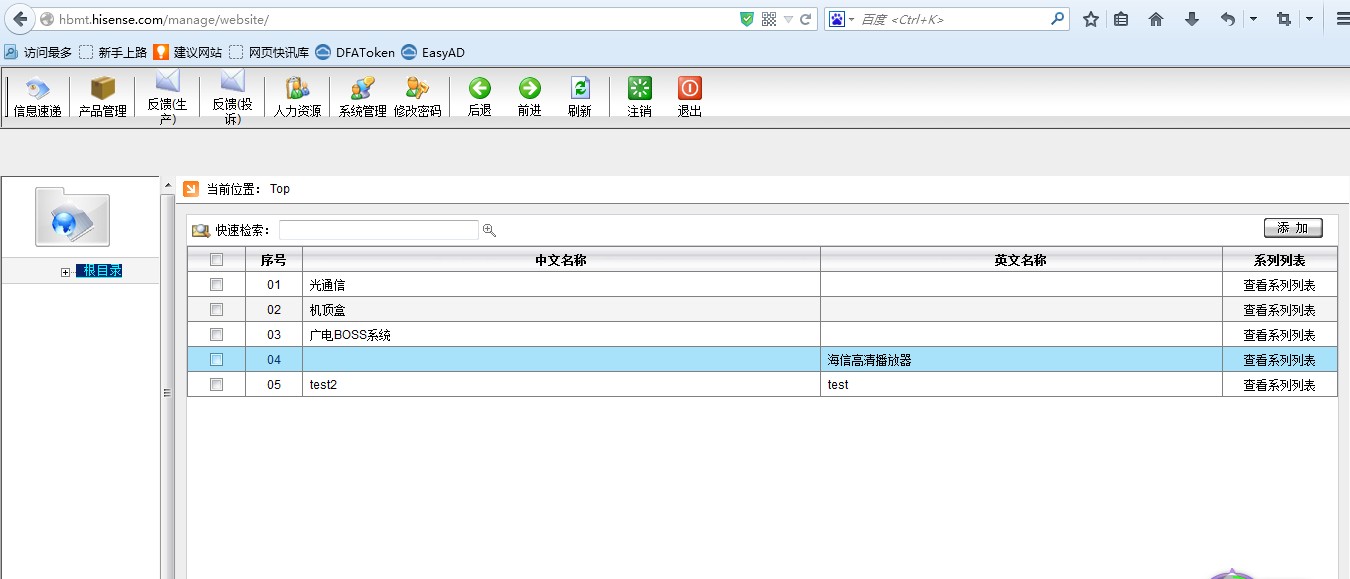Viewport: 1350px width, 579px height.
Task: Click 查看系列列表 for 机顶盒
Action: pos(1279,310)
